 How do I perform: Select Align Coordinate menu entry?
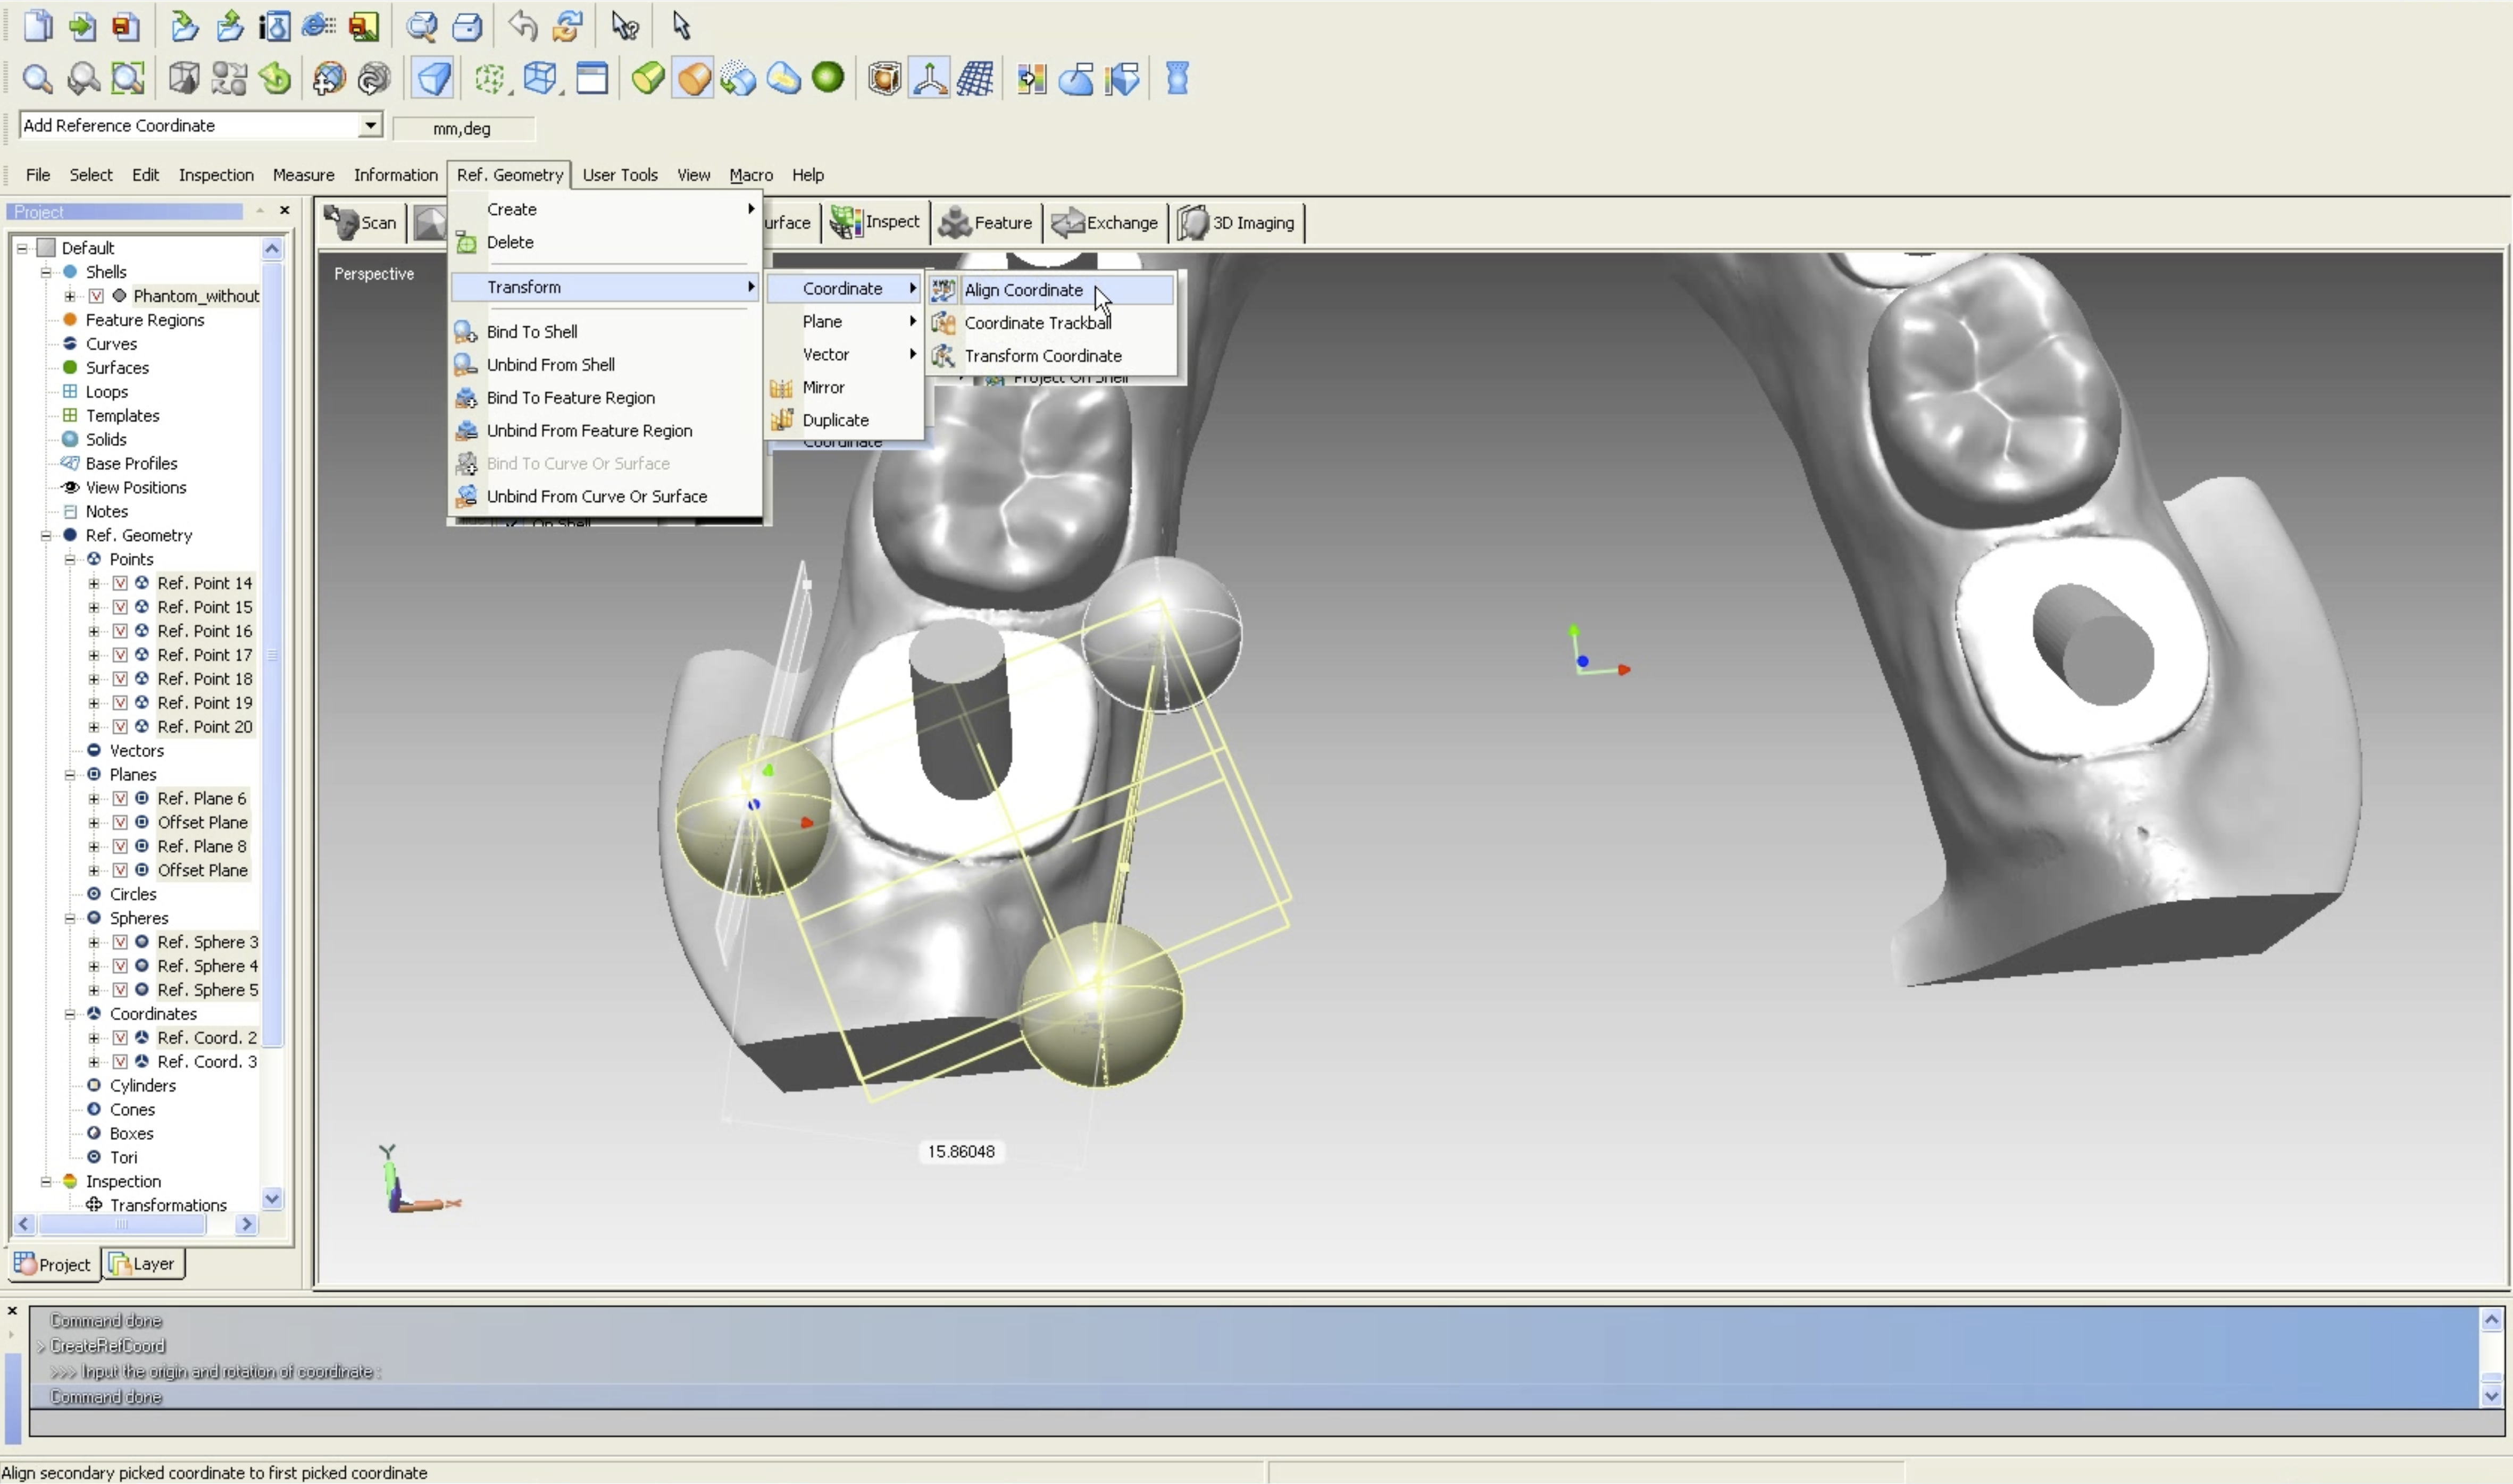tap(1023, 290)
